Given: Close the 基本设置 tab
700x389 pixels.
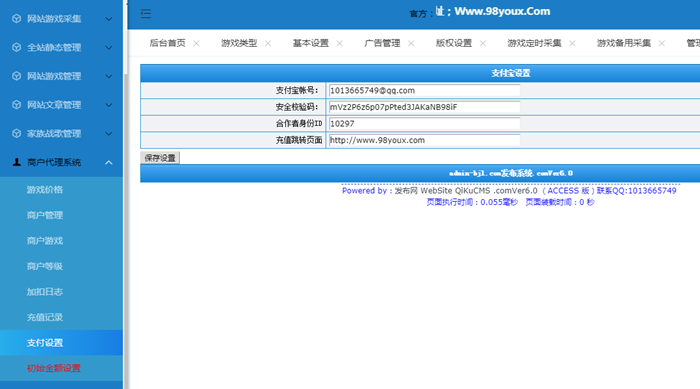Looking at the screenshot, I should click(x=339, y=43).
